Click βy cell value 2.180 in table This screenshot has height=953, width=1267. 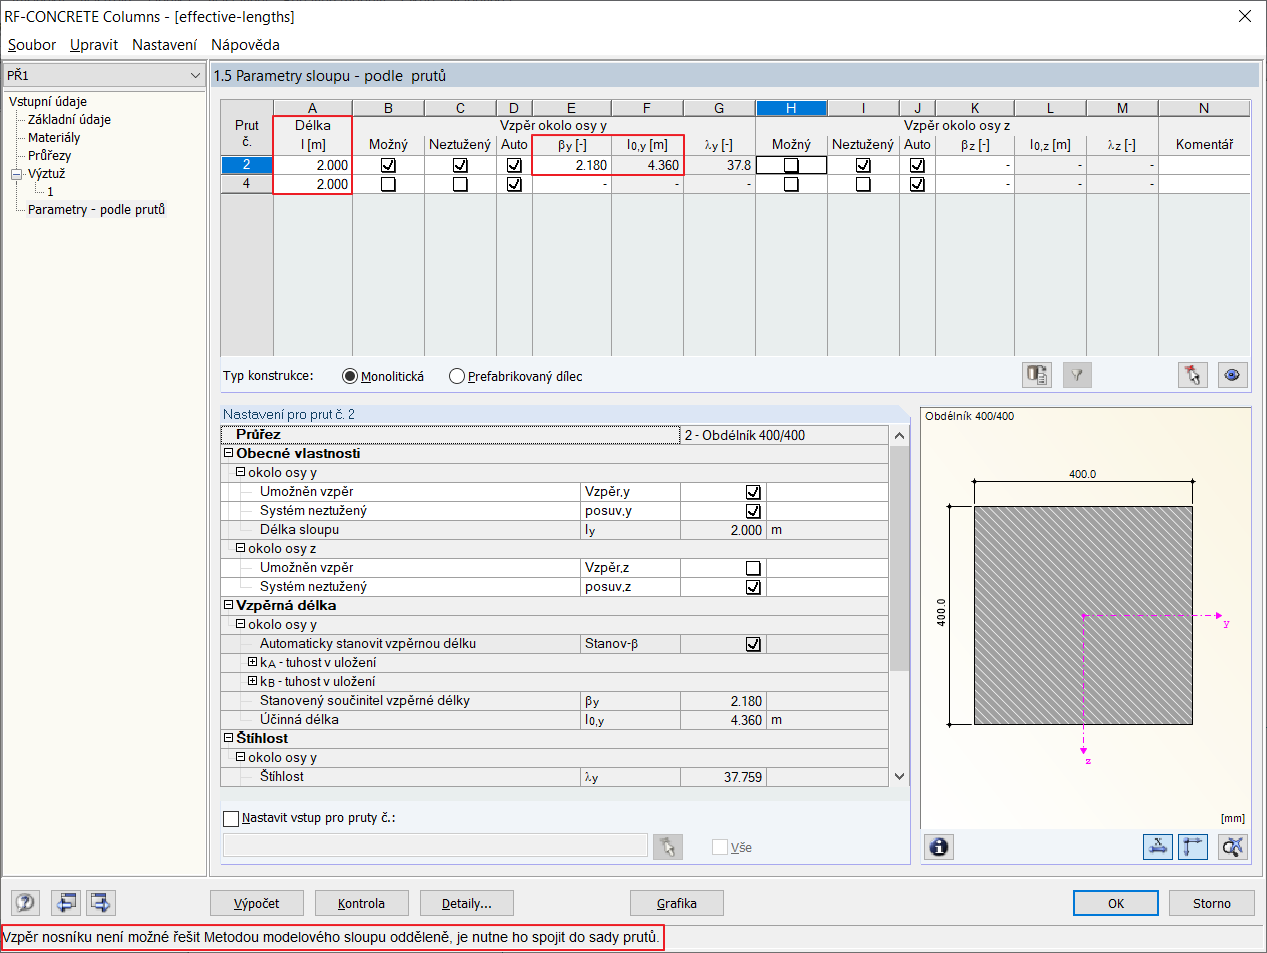tap(572, 165)
